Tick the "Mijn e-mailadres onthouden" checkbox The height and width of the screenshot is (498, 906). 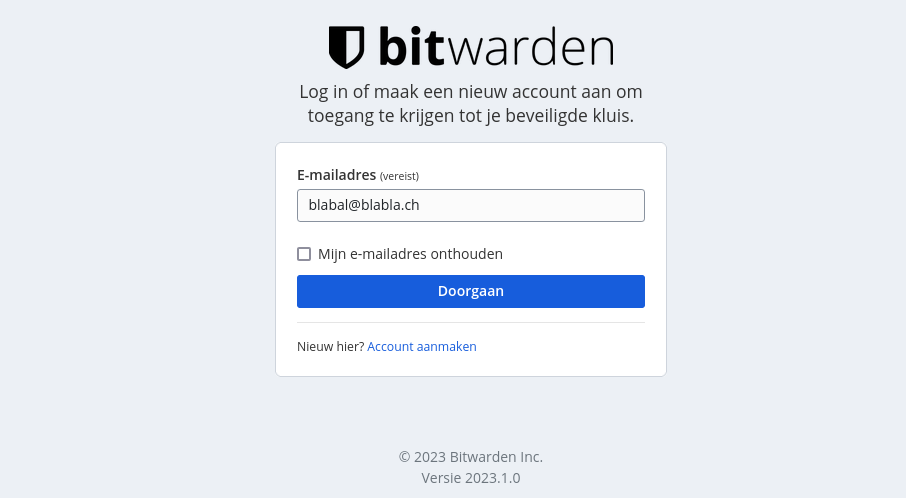tap(304, 254)
